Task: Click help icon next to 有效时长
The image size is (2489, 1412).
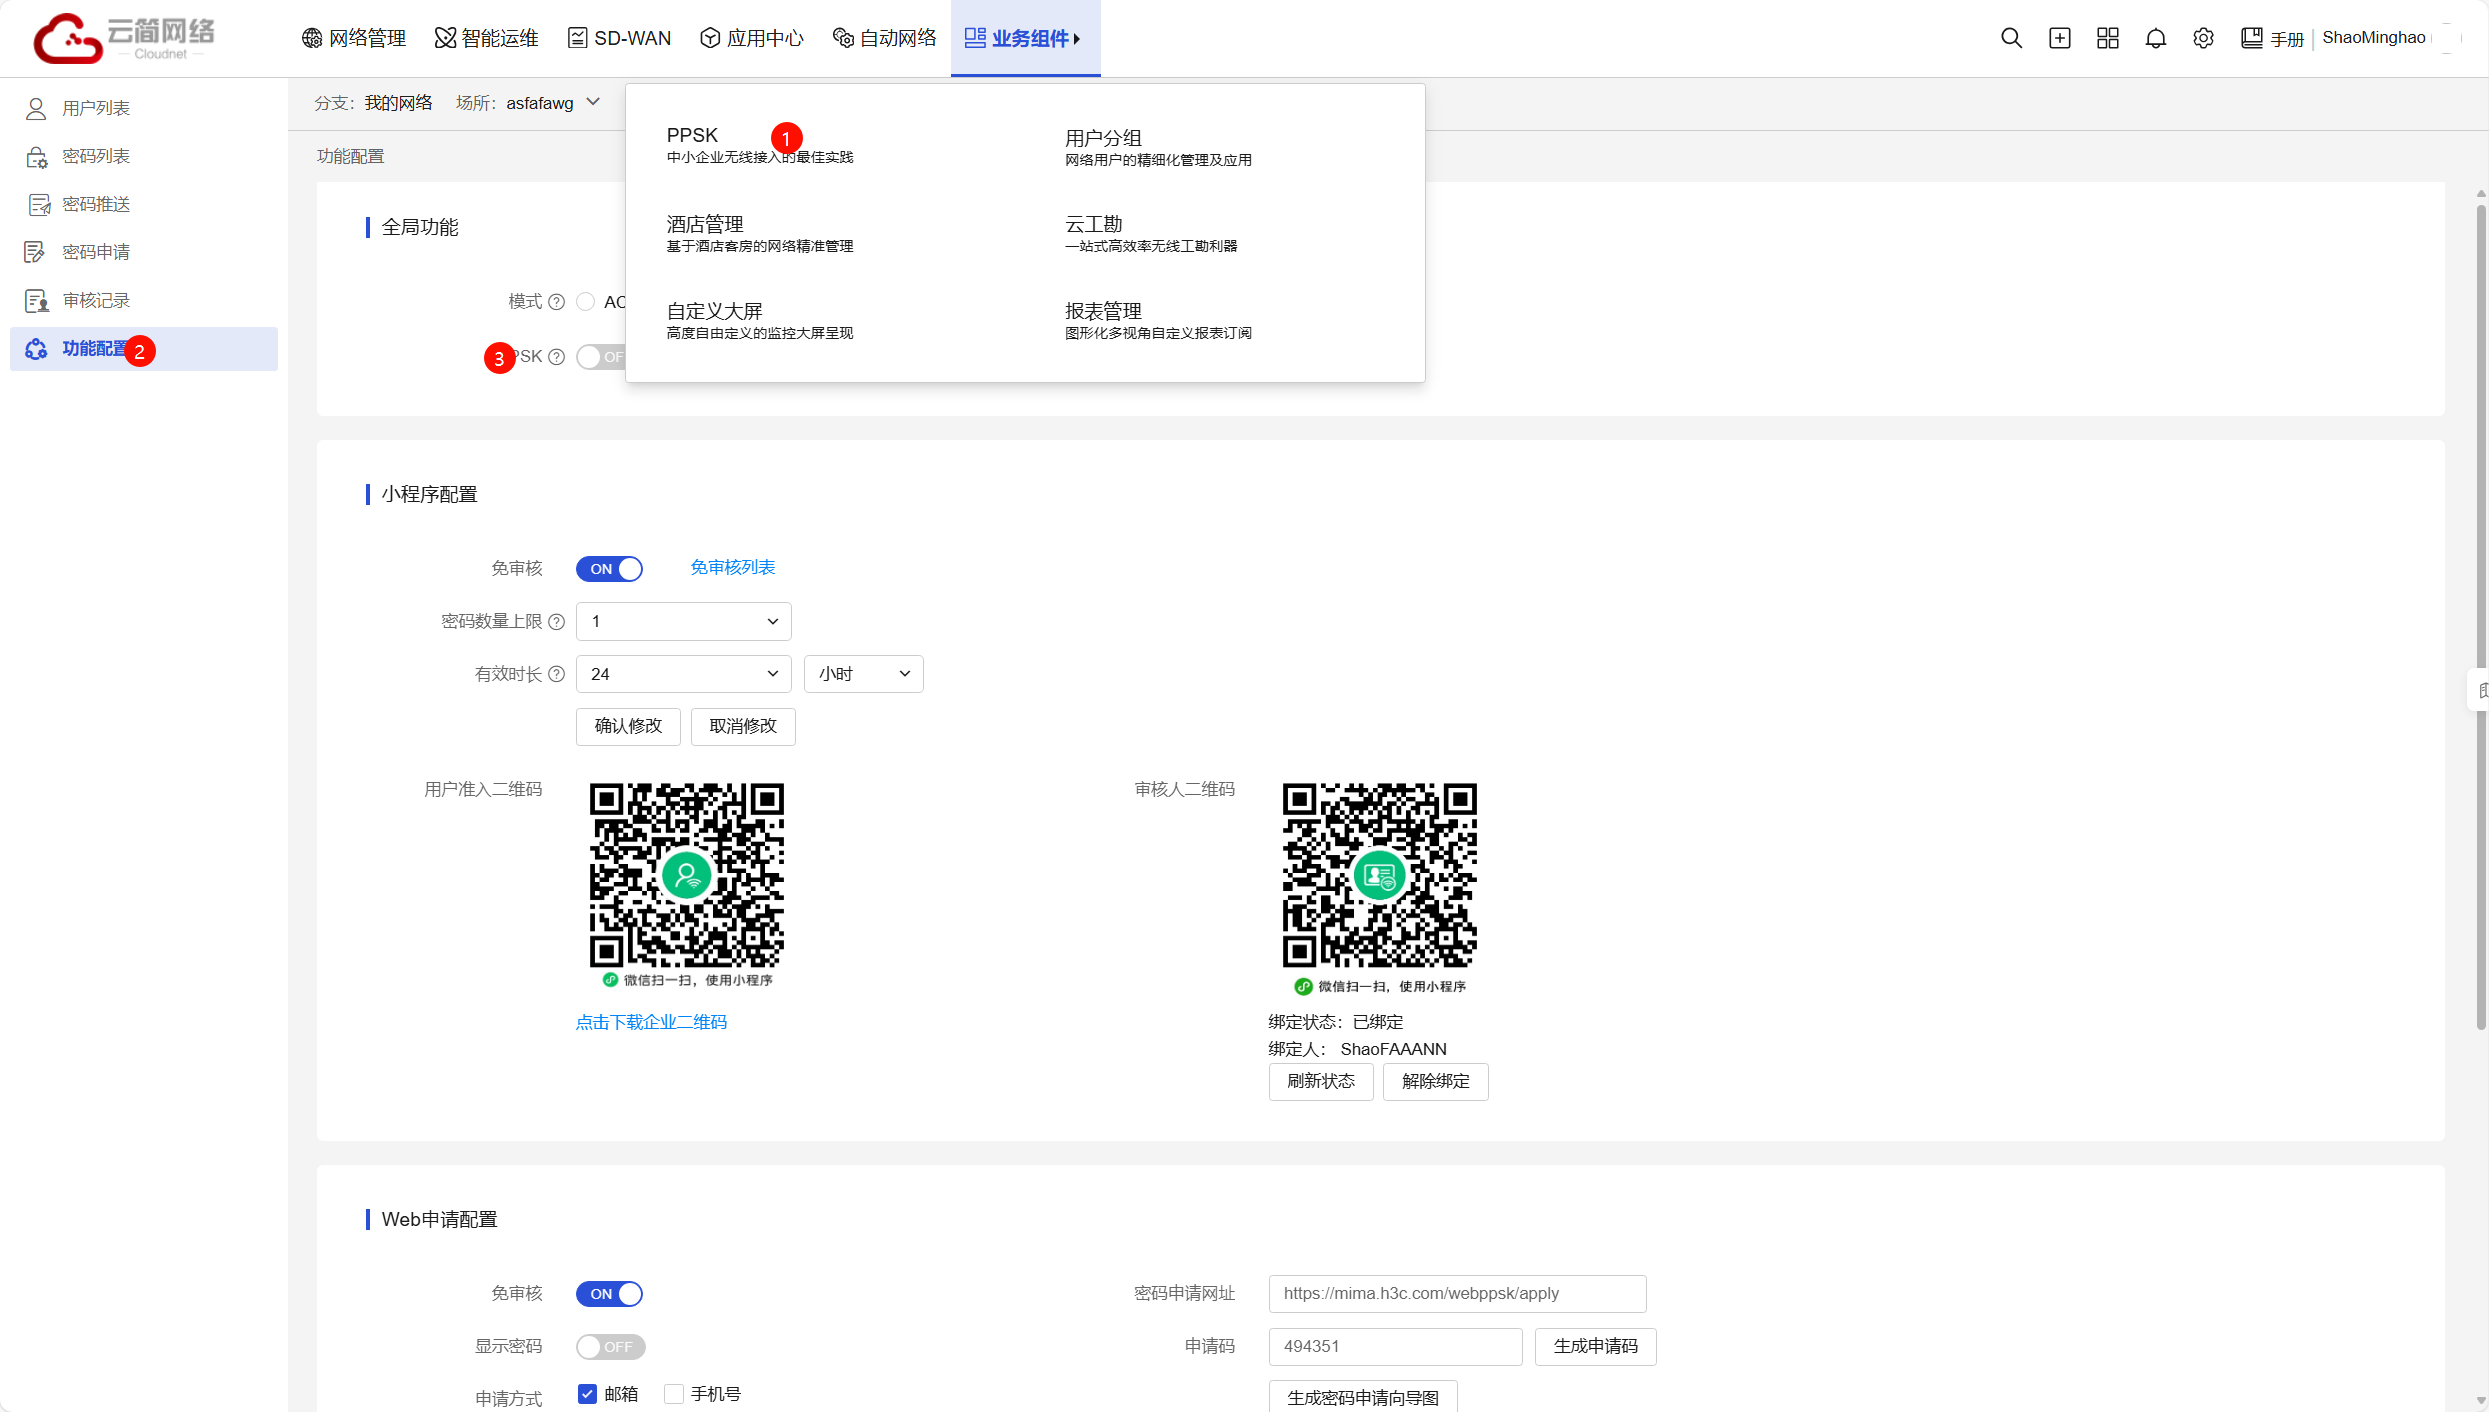Action: click(557, 674)
